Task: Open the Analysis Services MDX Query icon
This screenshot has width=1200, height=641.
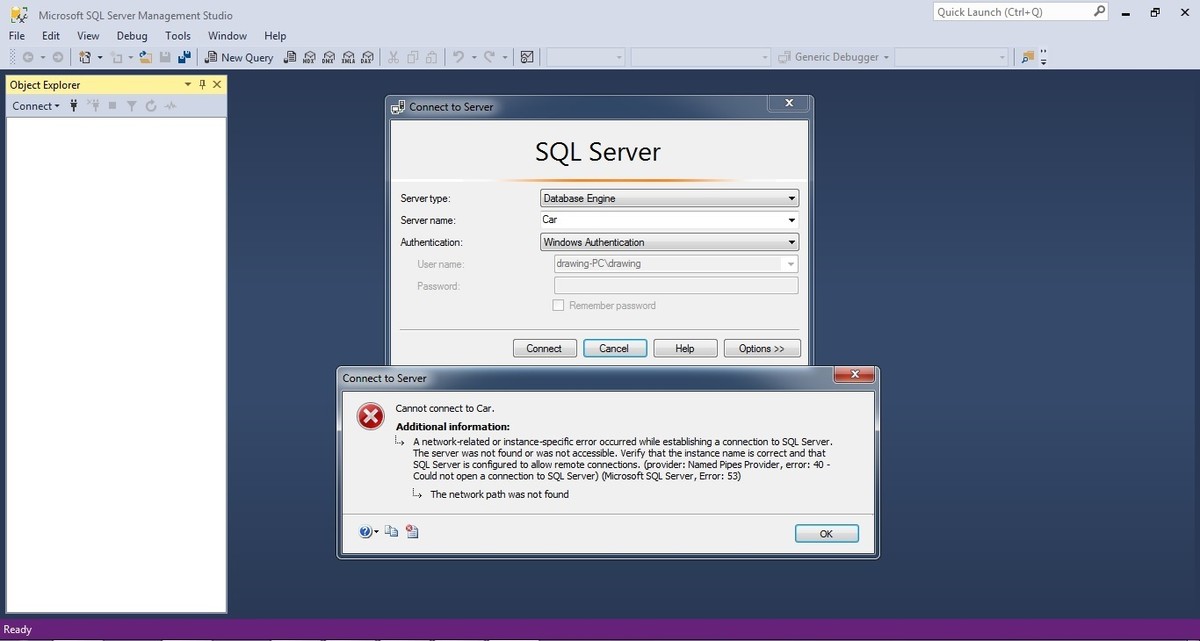Action: 309,57
